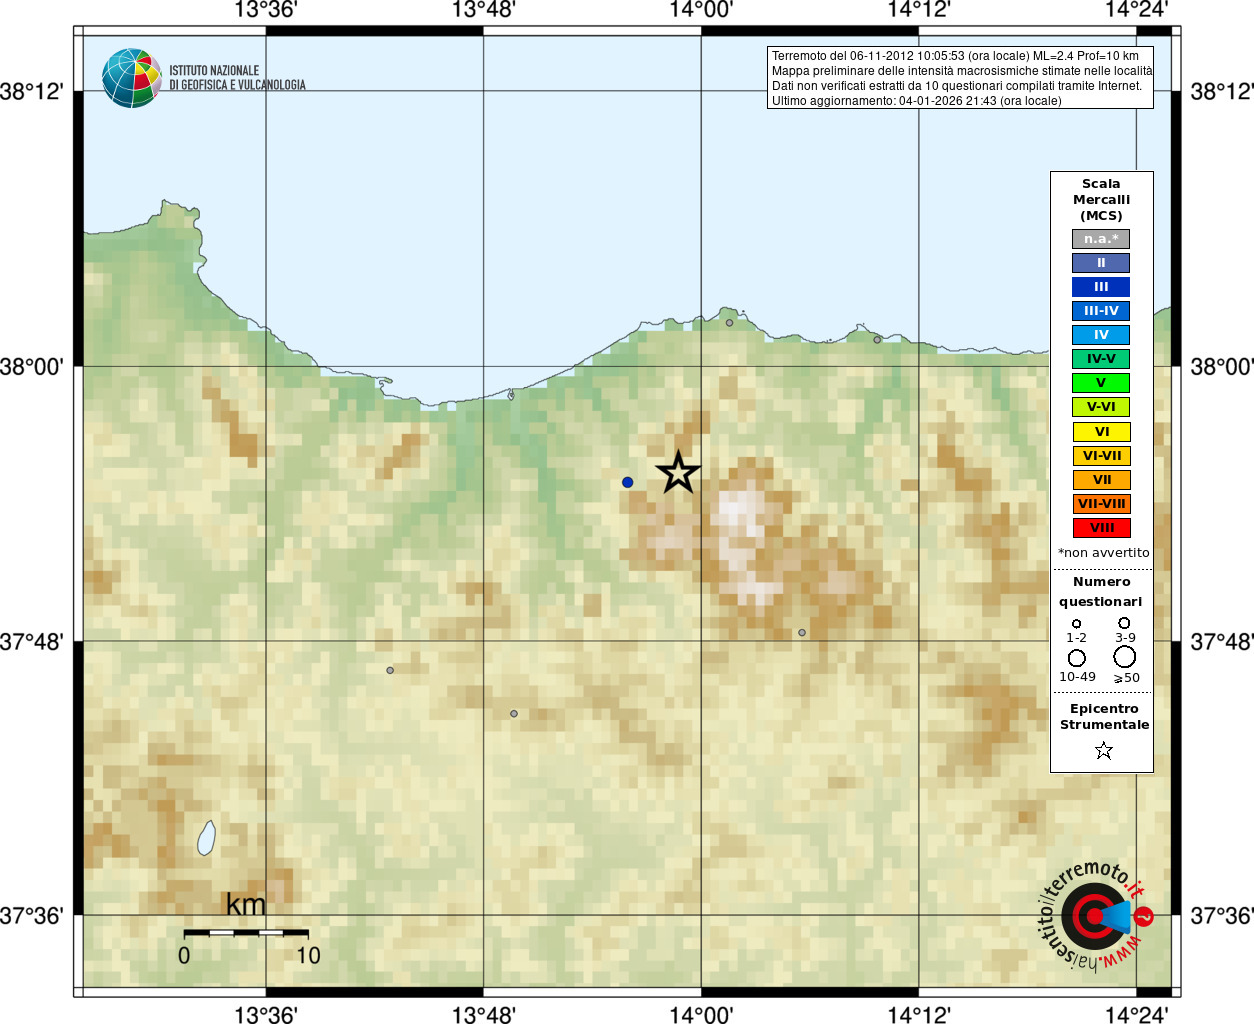Click the earthquake info text box
The height and width of the screenshot is (1024, 1254).
[960, 78]
